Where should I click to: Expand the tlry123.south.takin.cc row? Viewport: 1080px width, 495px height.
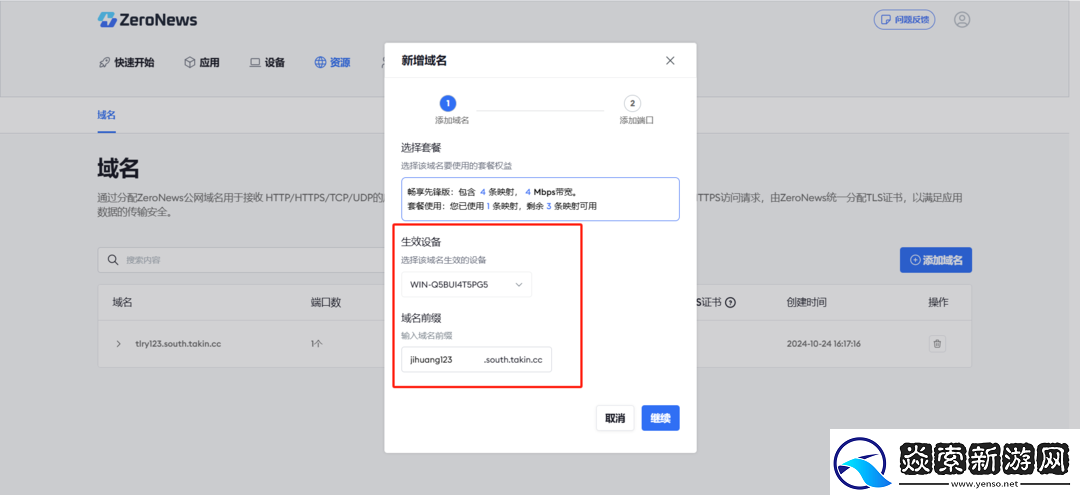tap(118, 344)
